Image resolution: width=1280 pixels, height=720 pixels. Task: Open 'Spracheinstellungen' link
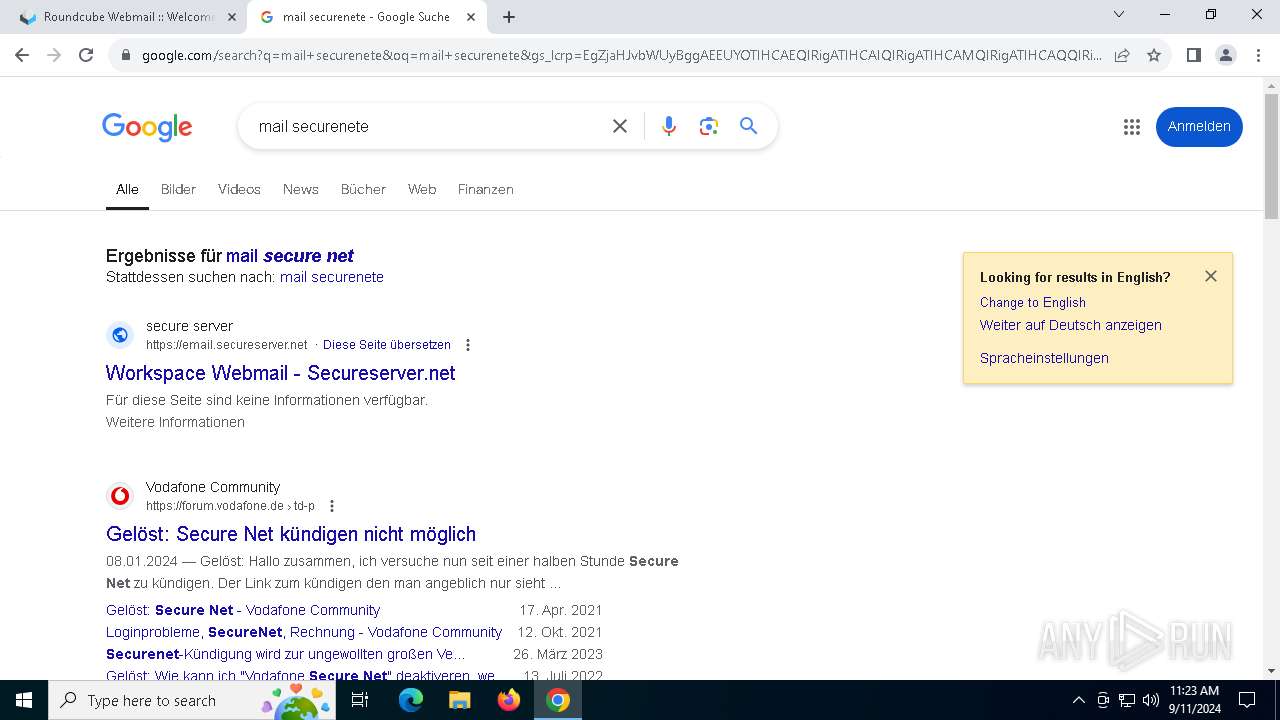1044,358
